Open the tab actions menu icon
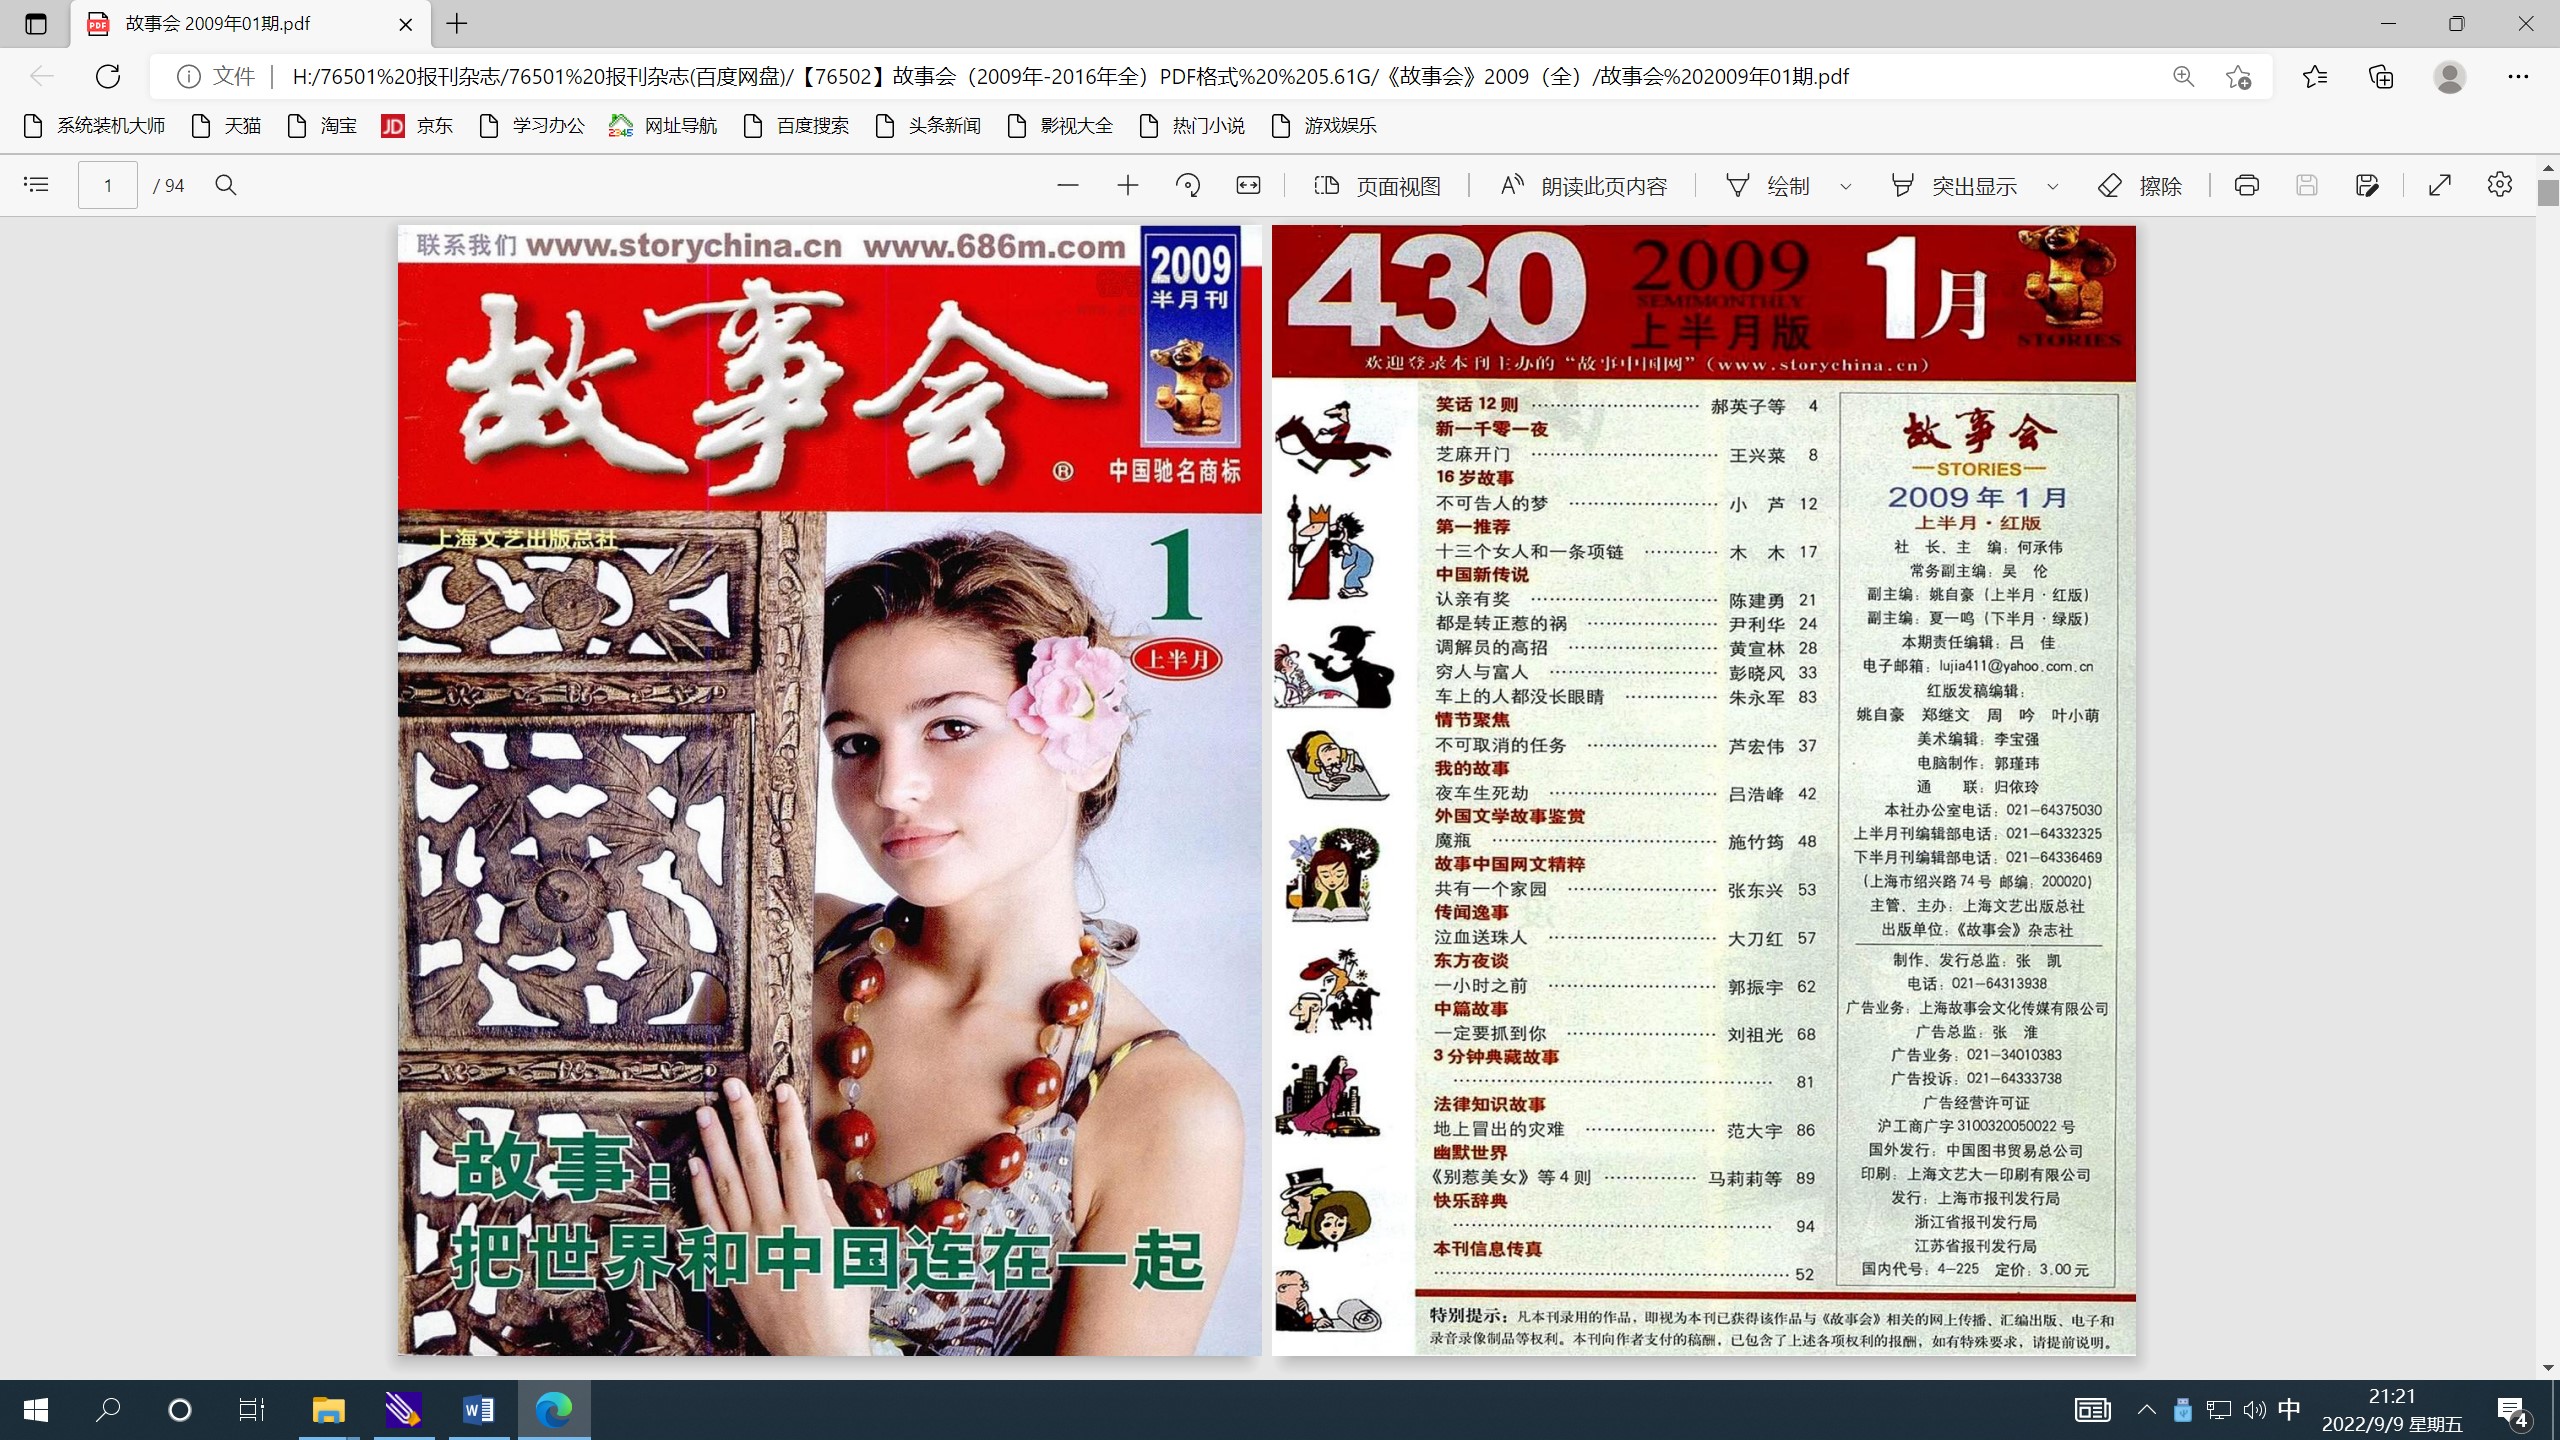2560x1440 pixels. tap(36, 24)
